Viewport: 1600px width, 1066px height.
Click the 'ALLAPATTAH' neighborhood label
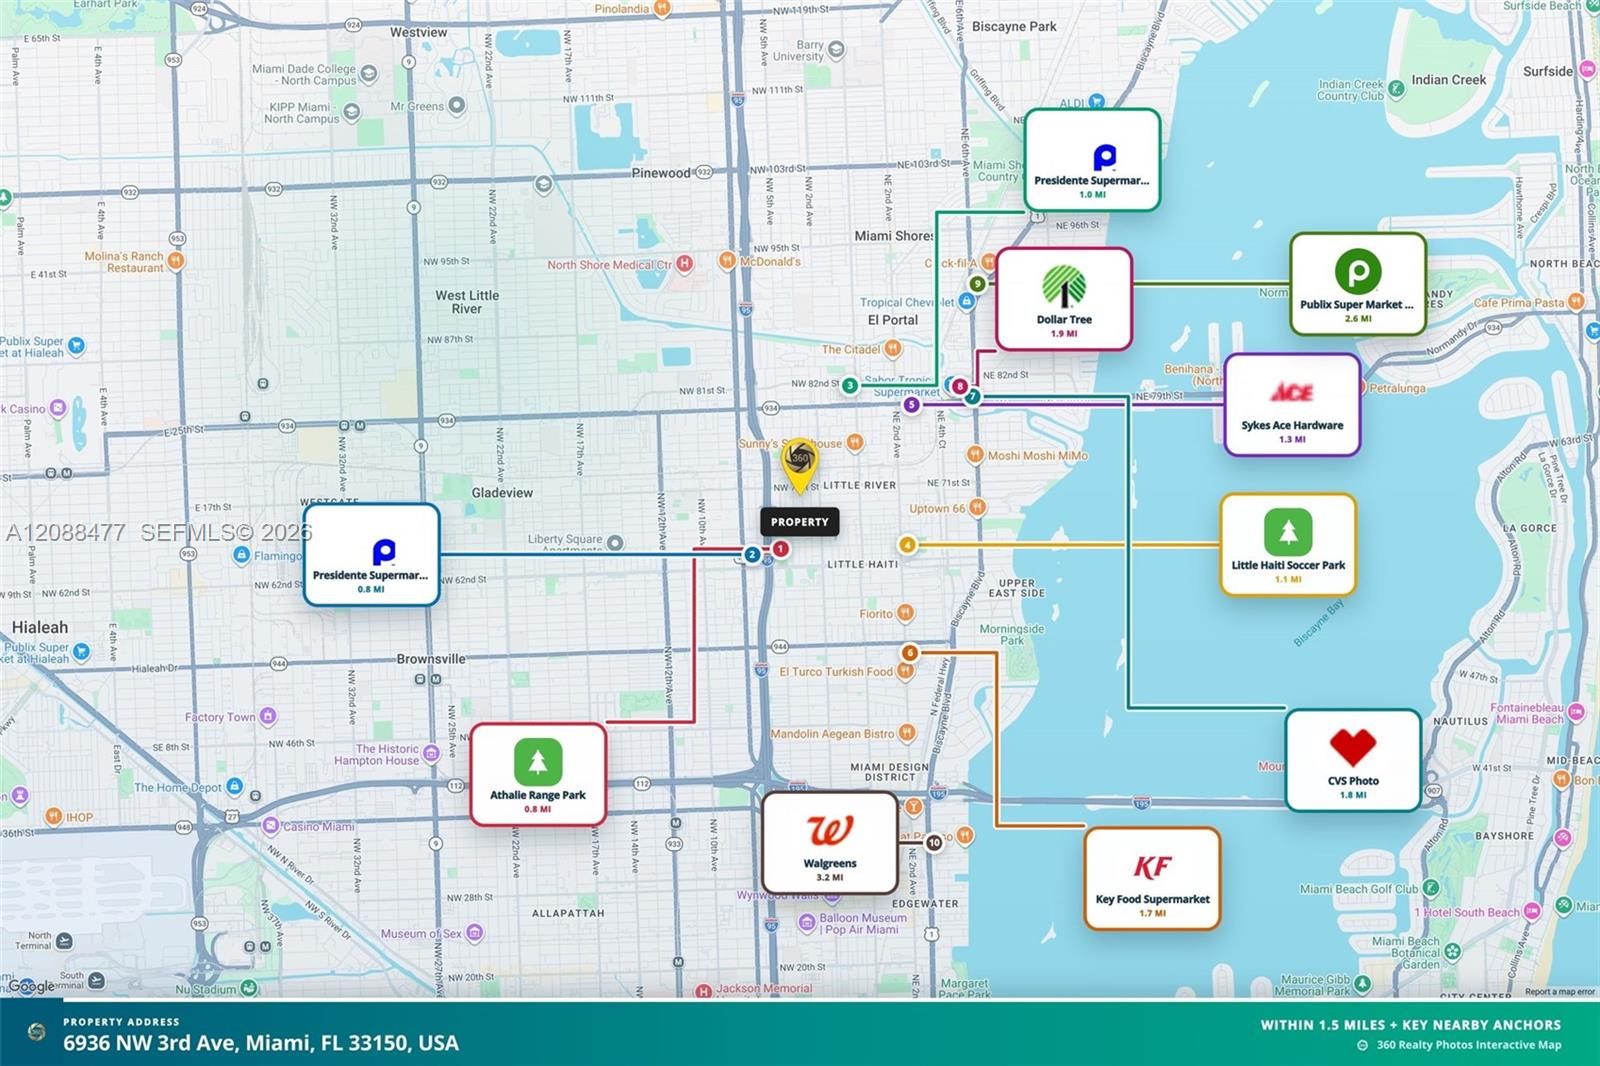point(568,913)
